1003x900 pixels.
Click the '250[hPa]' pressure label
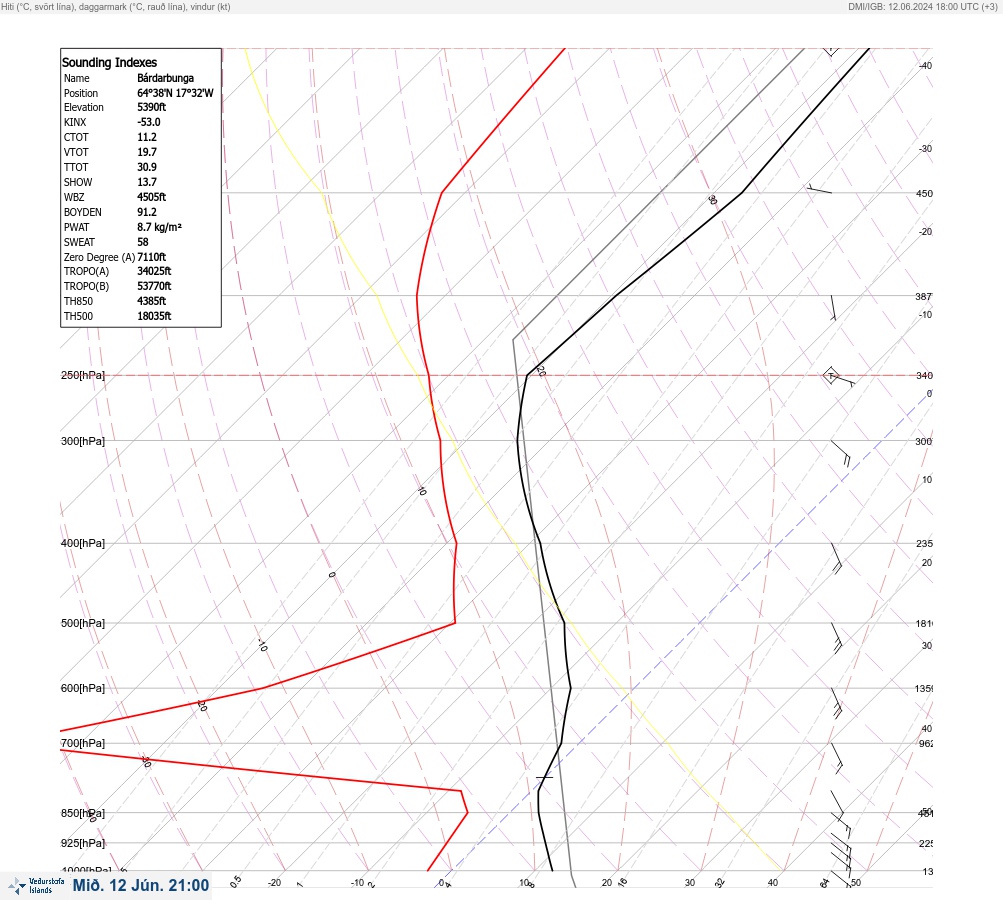click(x=83, y=375)
